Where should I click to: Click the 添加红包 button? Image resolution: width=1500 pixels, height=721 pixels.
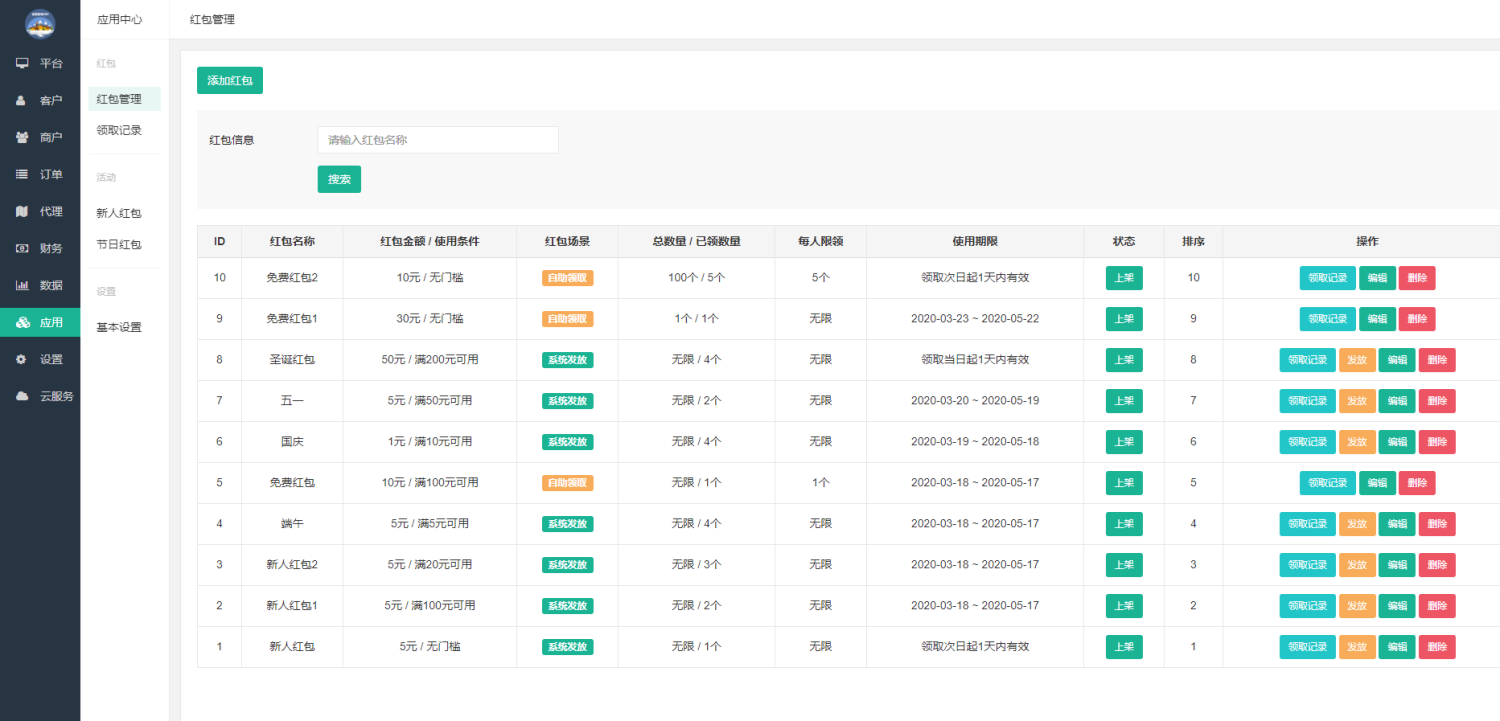(x=230, y=80)
